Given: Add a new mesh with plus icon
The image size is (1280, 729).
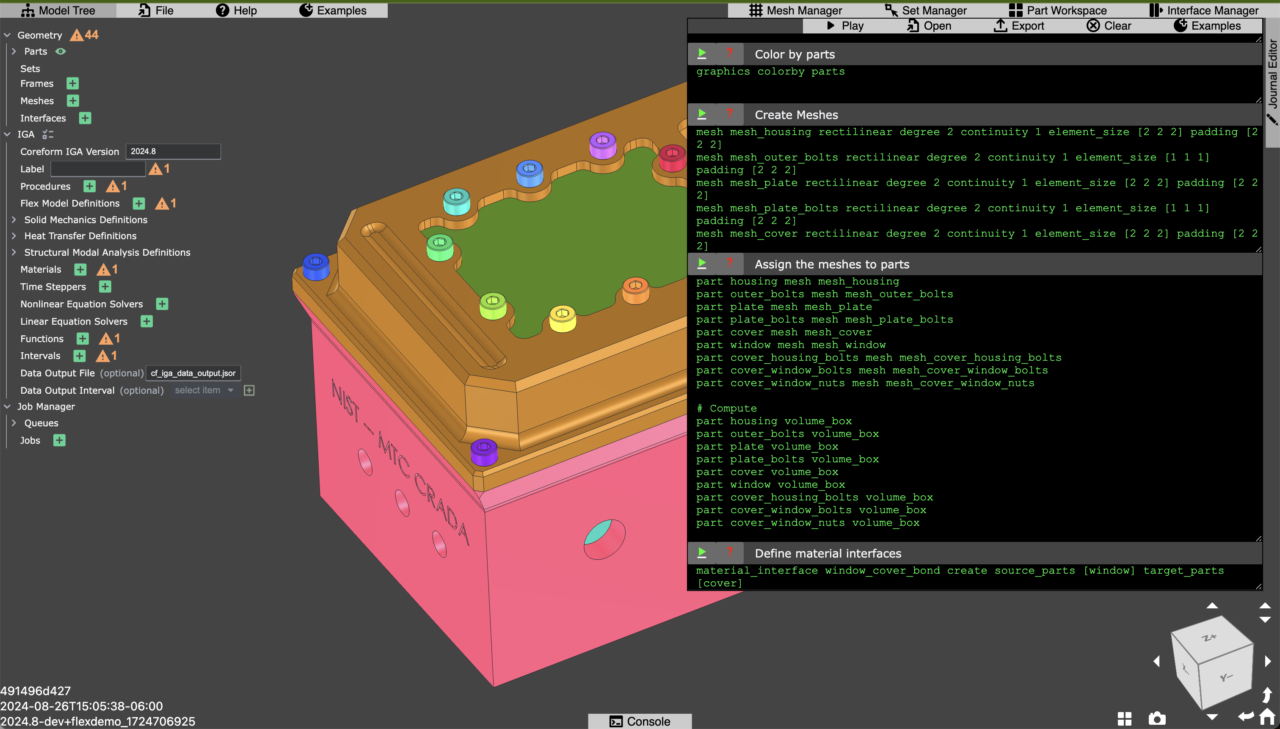Looking at the screenshot, I should click(73, 101).
